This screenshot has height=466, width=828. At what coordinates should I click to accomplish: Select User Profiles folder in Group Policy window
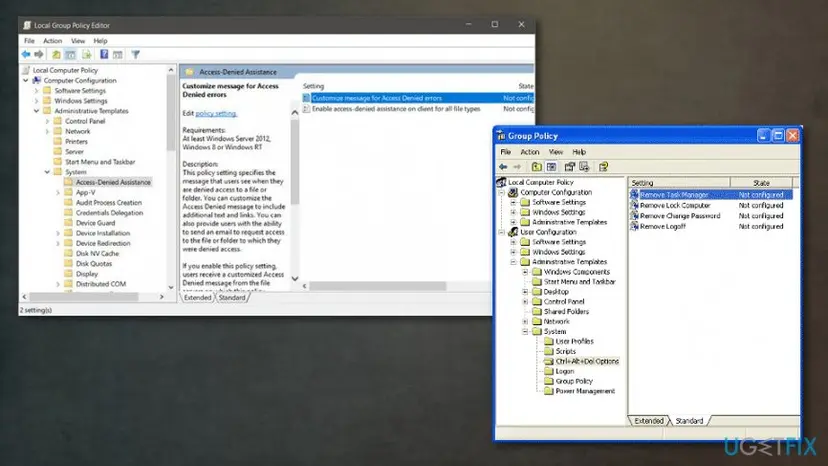pyautogui.click(x=575, y=341)
